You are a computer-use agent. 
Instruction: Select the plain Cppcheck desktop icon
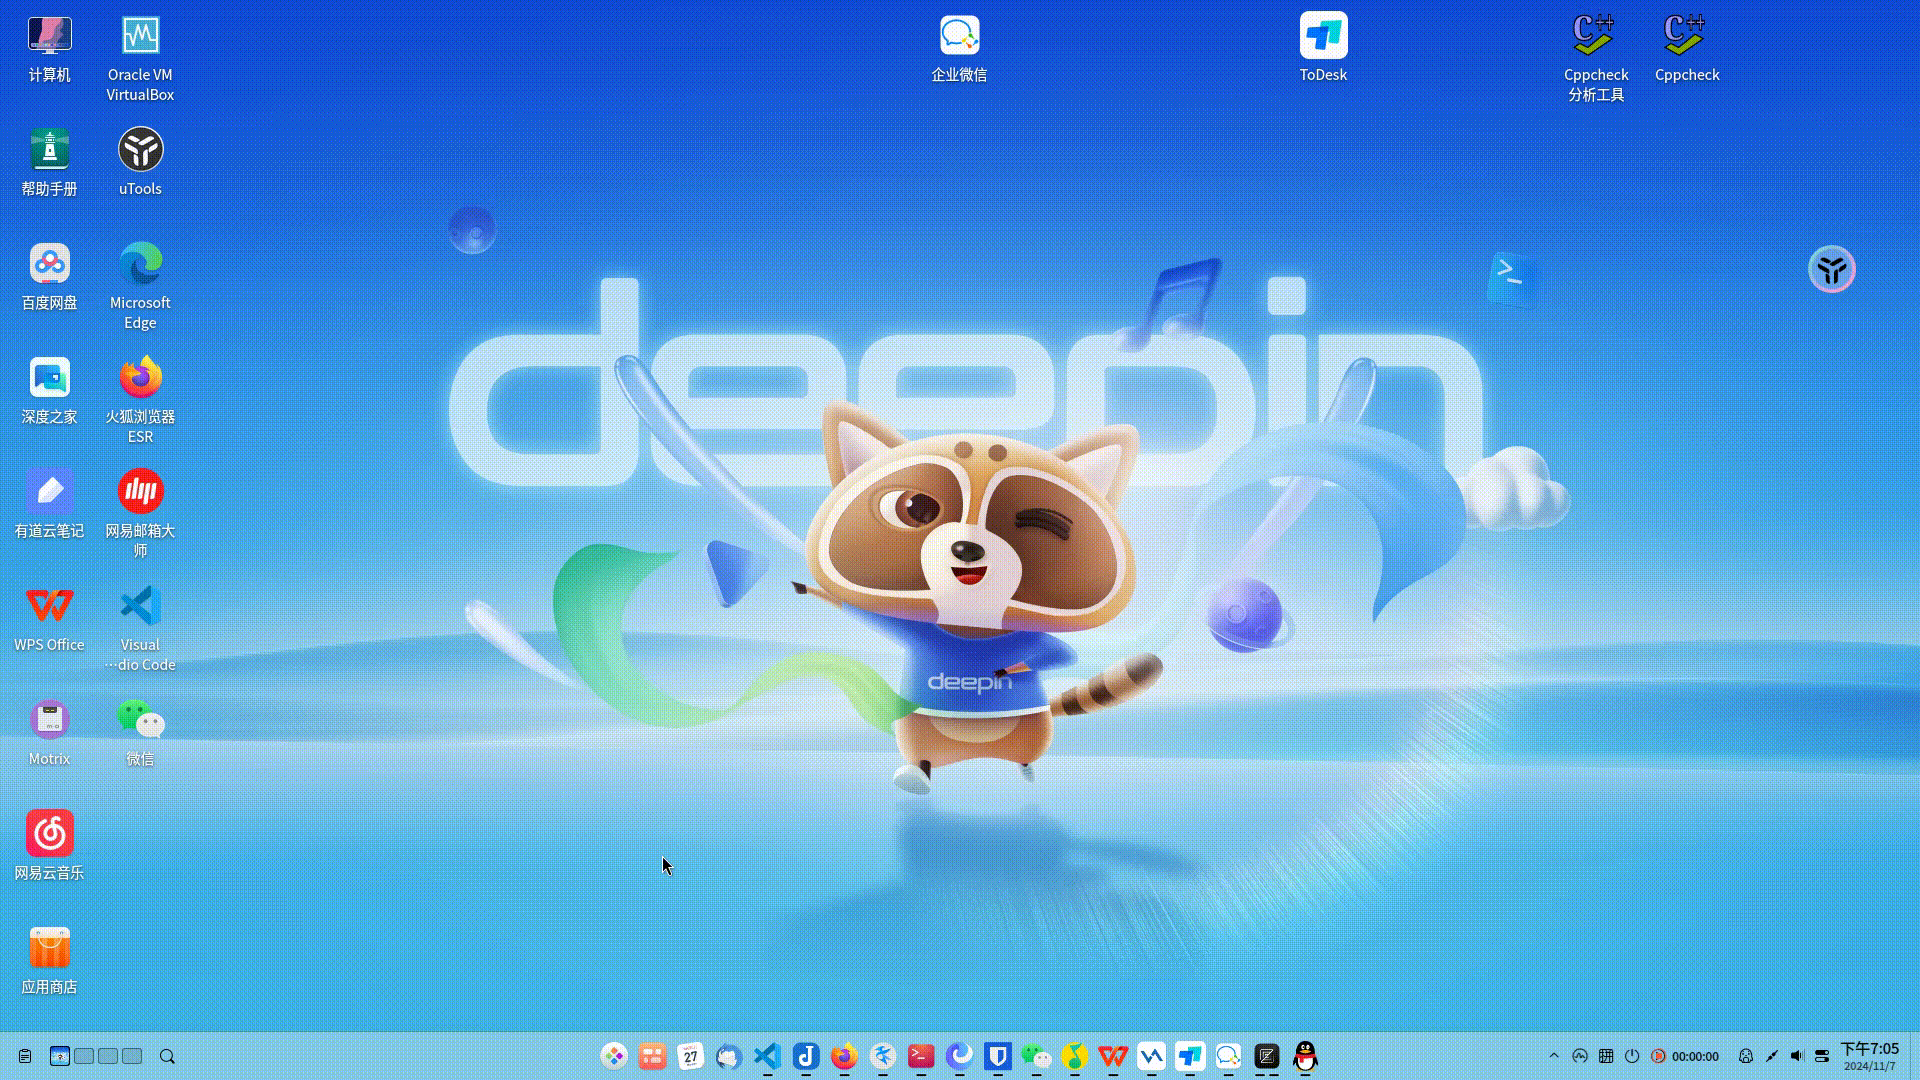1687,48
